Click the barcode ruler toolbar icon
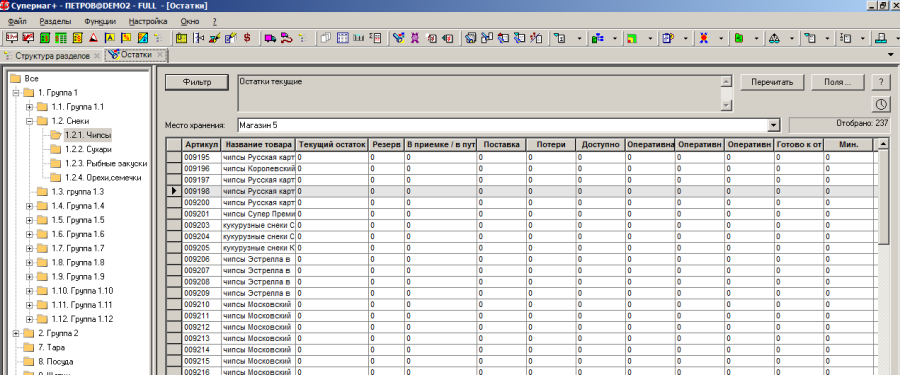The height and width of the screenshot is (375, 900). pyautogui.click(x=358, y=38)
